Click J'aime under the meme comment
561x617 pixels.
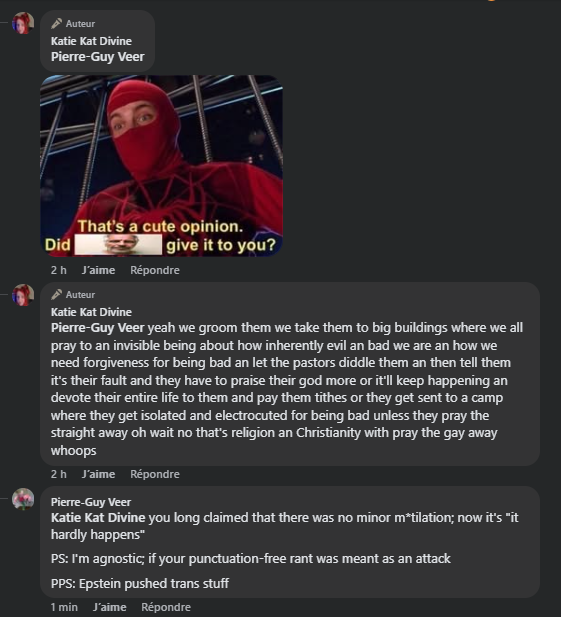point(98,270)
